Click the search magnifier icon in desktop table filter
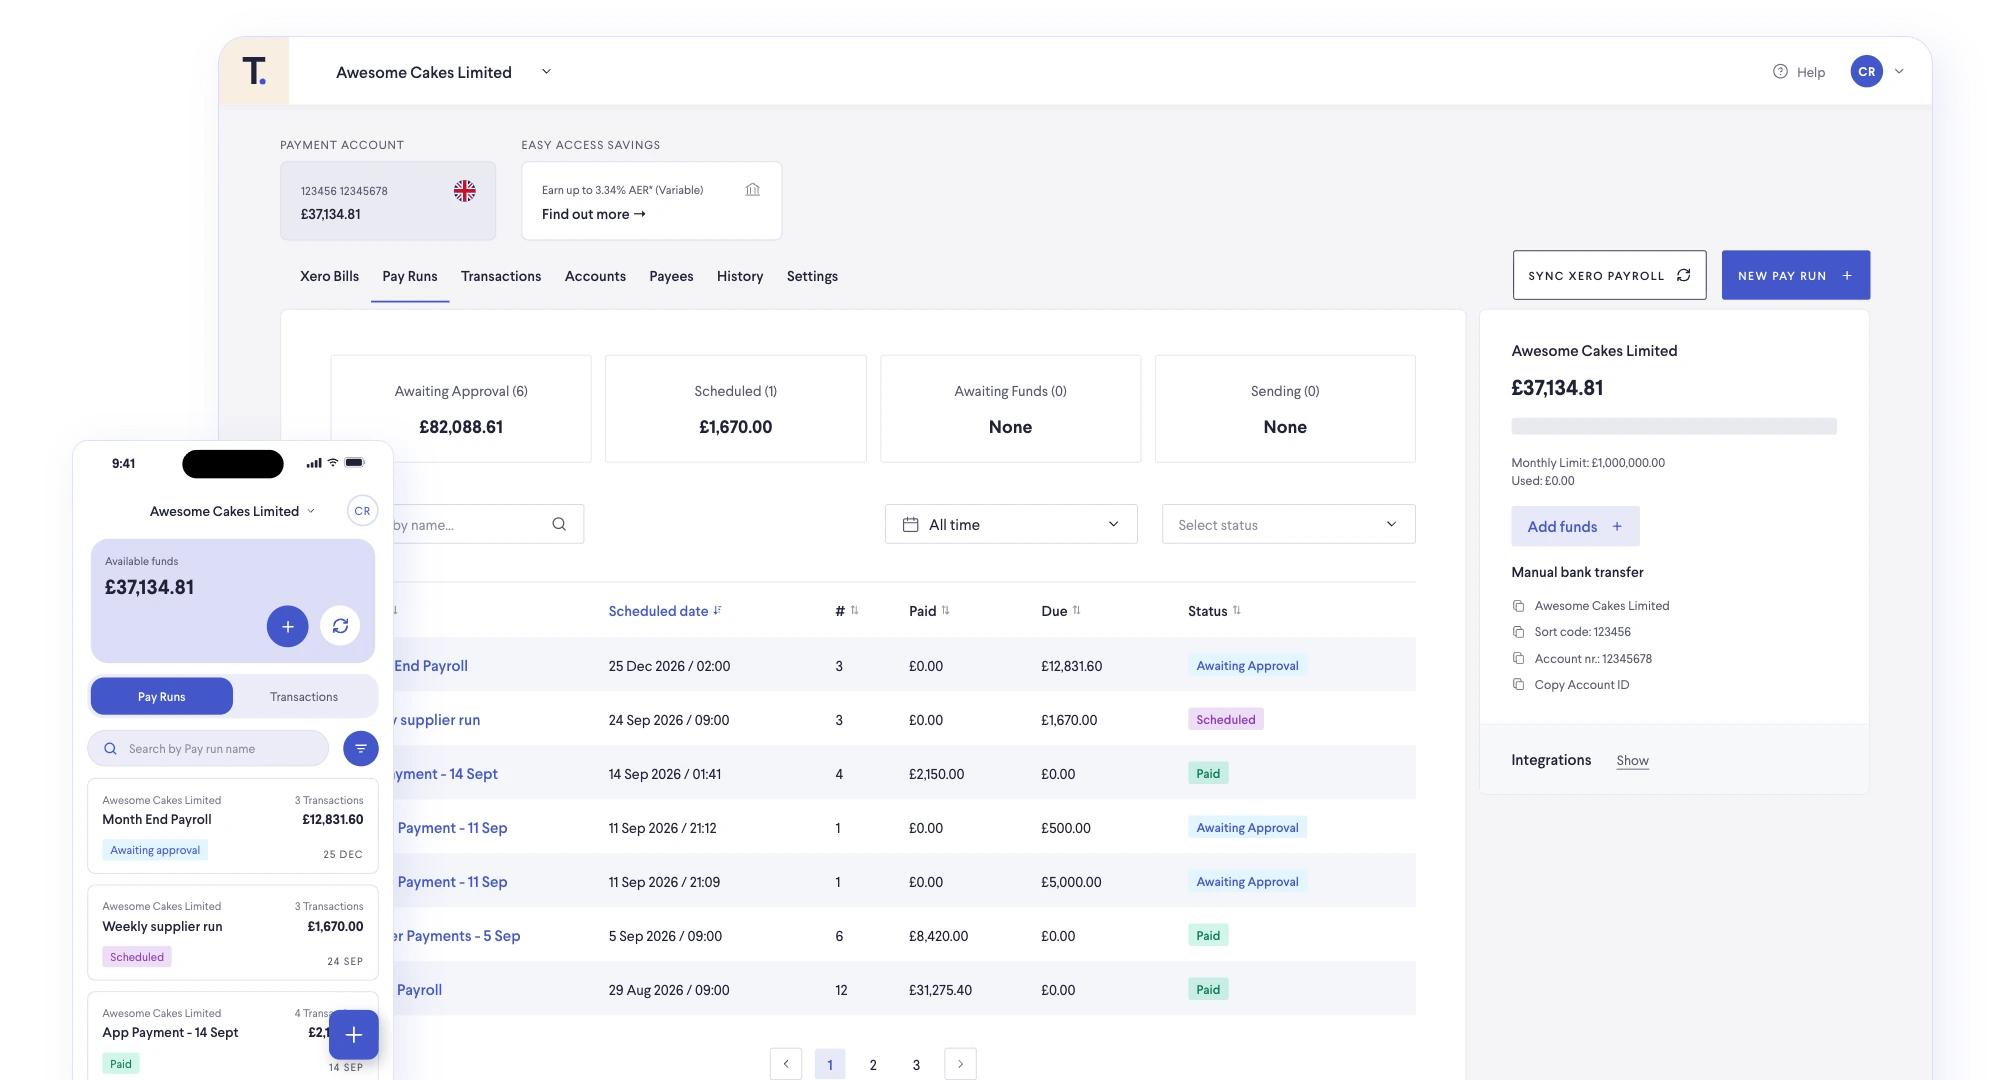This screenshot has height=1080, width=2000. tap(559, 524)
